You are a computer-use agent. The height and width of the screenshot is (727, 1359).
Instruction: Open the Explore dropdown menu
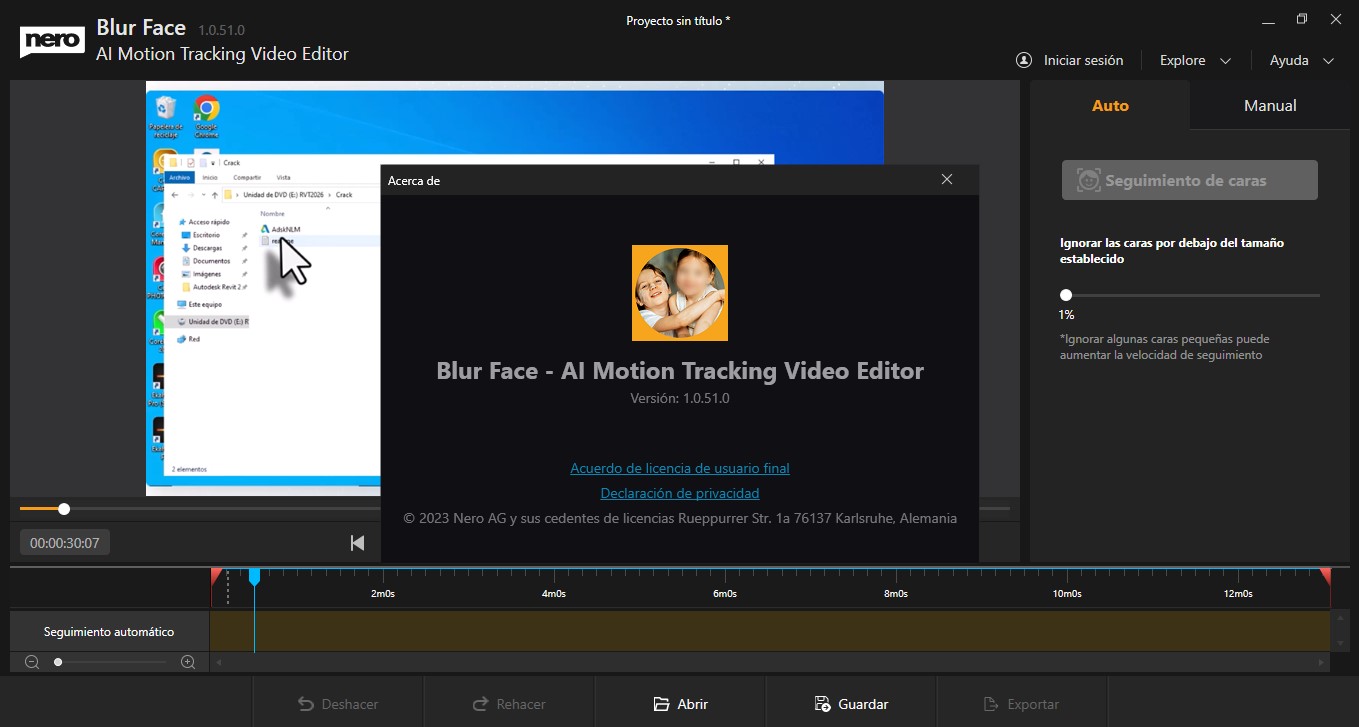[1195, 60]
